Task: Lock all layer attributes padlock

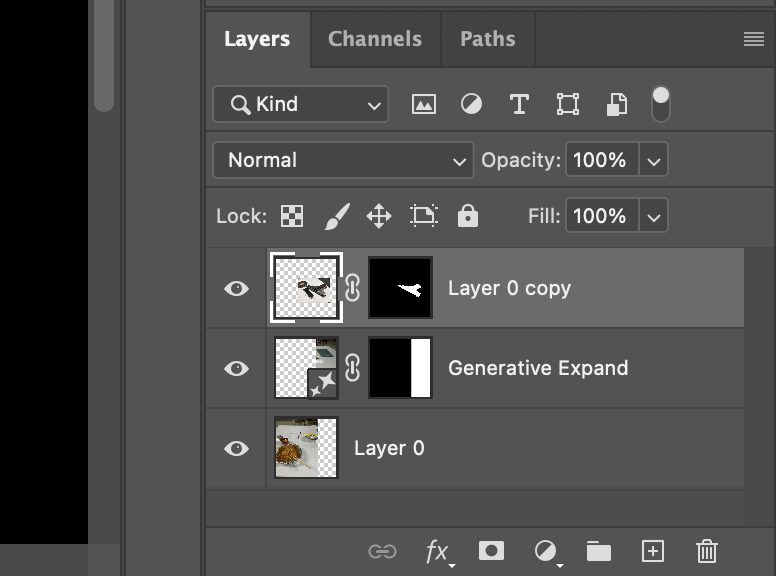Action: [468, 216]
